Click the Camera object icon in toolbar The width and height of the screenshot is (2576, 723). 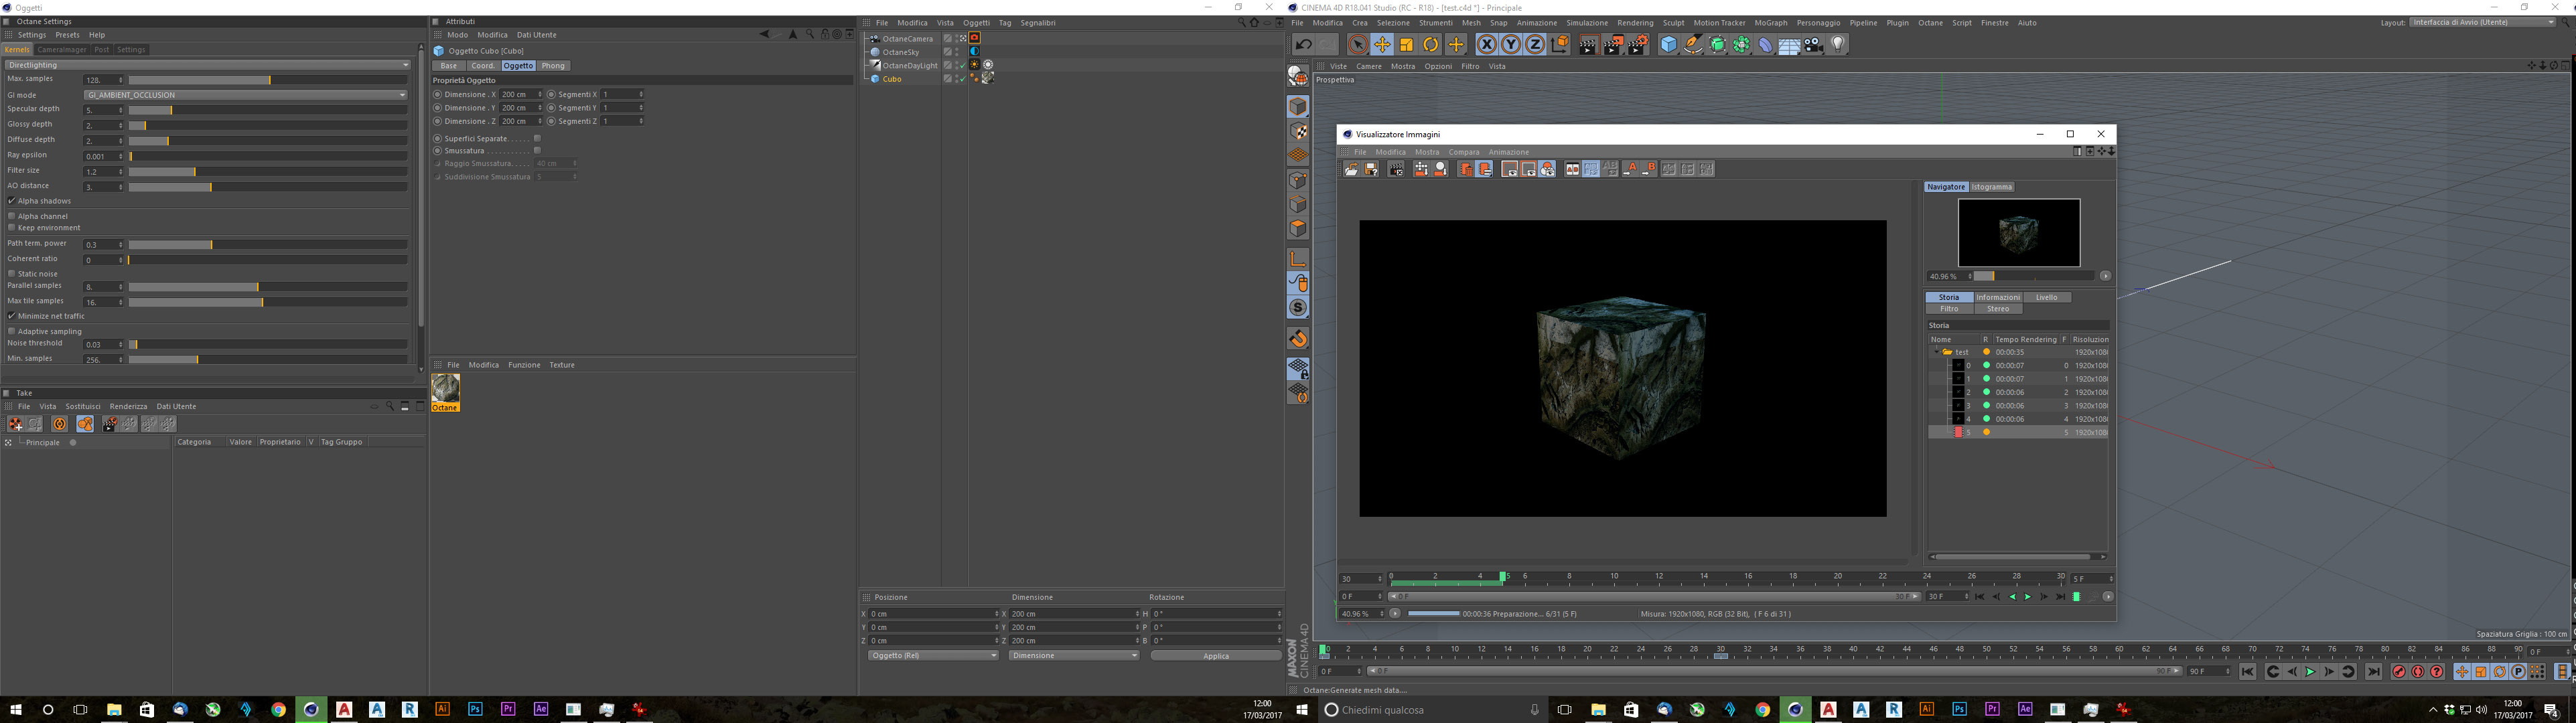pyautogui.click(x=1813, y=44)
